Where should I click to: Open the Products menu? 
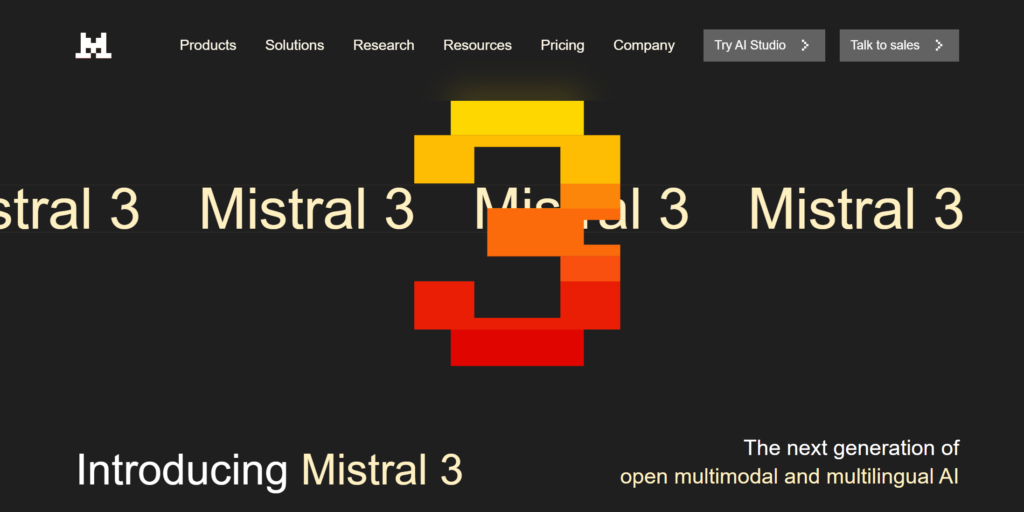208,45
